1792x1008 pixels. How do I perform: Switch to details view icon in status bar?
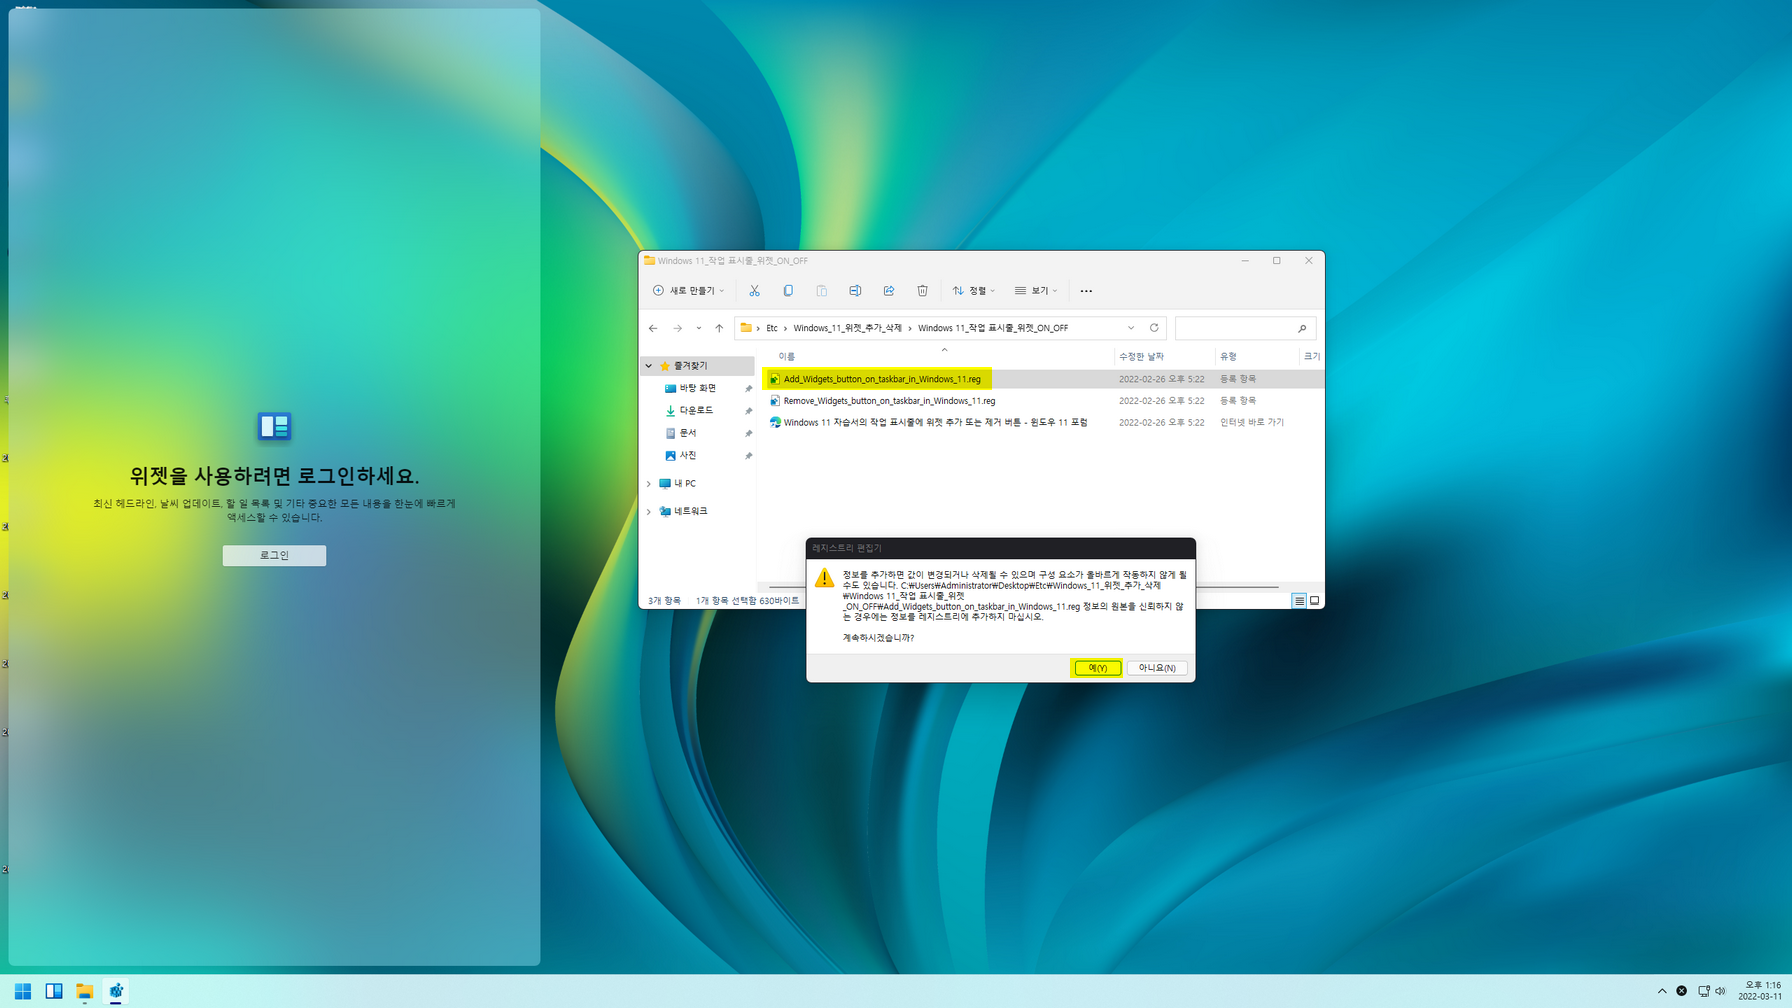point(1299,601)
